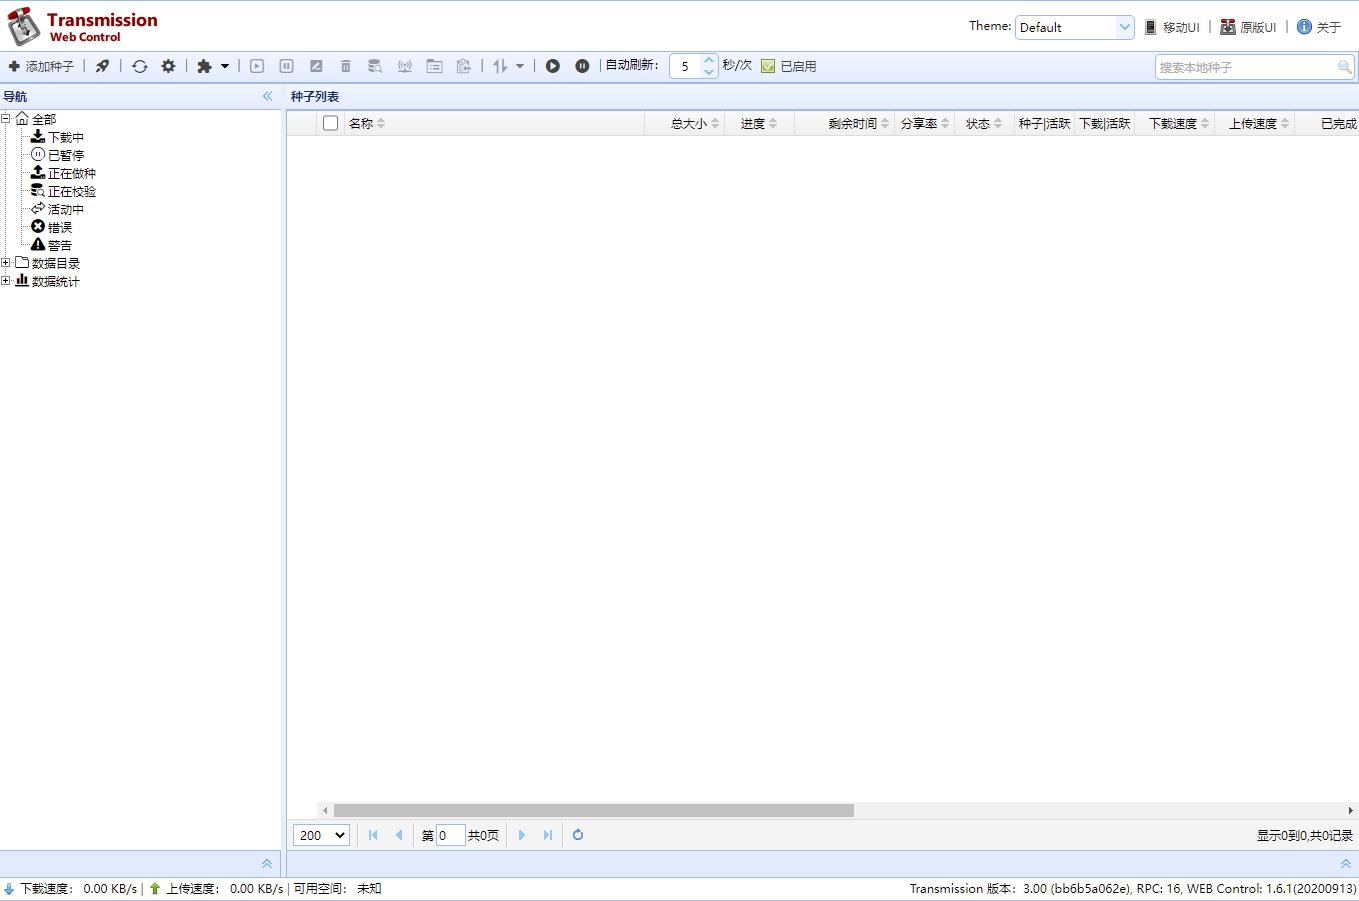The image size is (1359, 901).
Task: Collapse the navigation panel with double chevron
Action: (267, 96)
